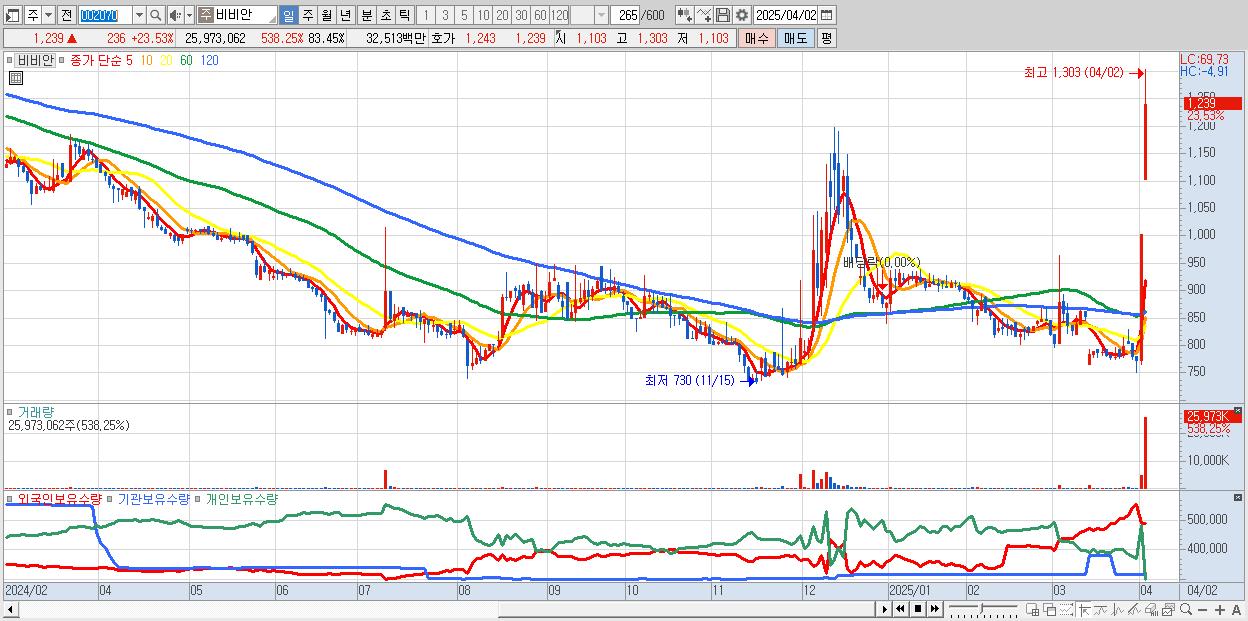Select interval 5 button
This screenshot has height=621, width=1248.
[464, 15]
